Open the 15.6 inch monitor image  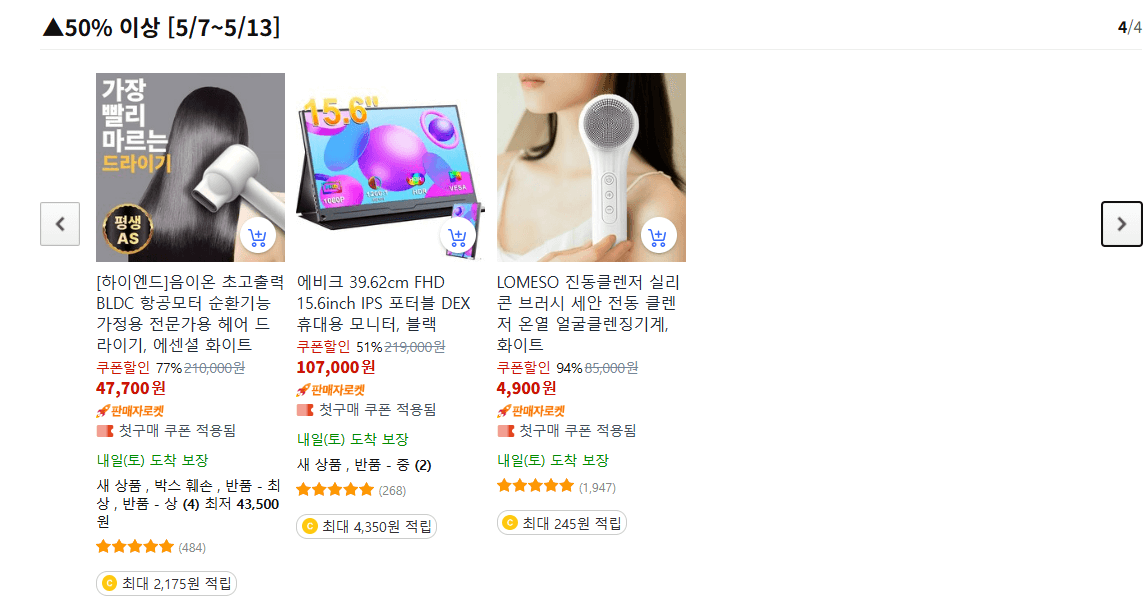(390, 167)
